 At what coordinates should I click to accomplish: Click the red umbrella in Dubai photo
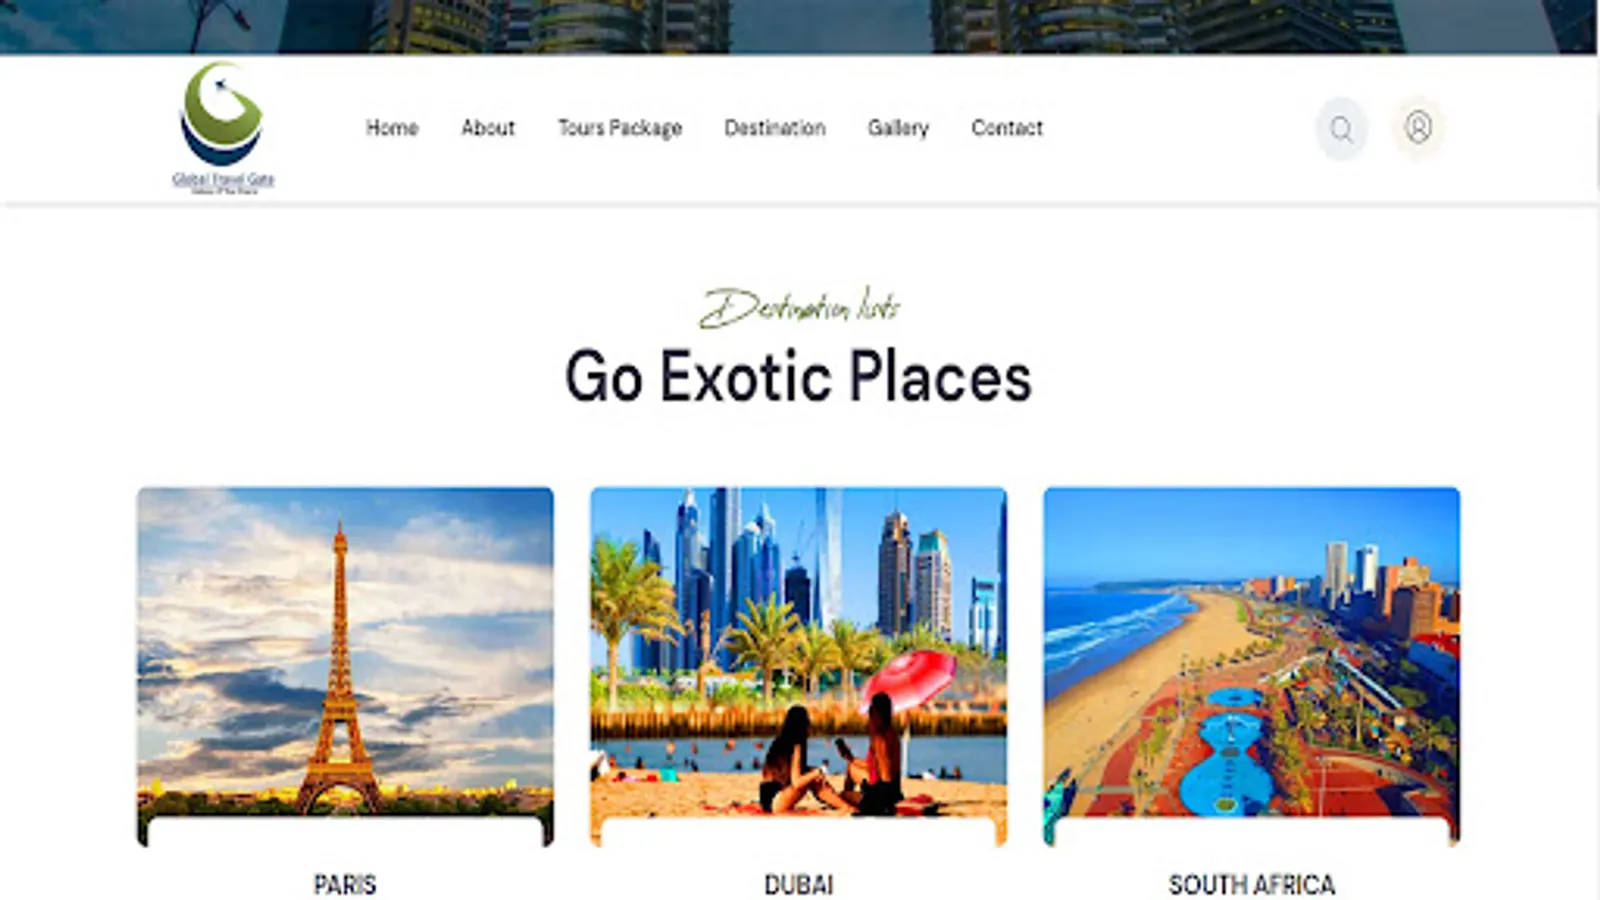[909, 678]
